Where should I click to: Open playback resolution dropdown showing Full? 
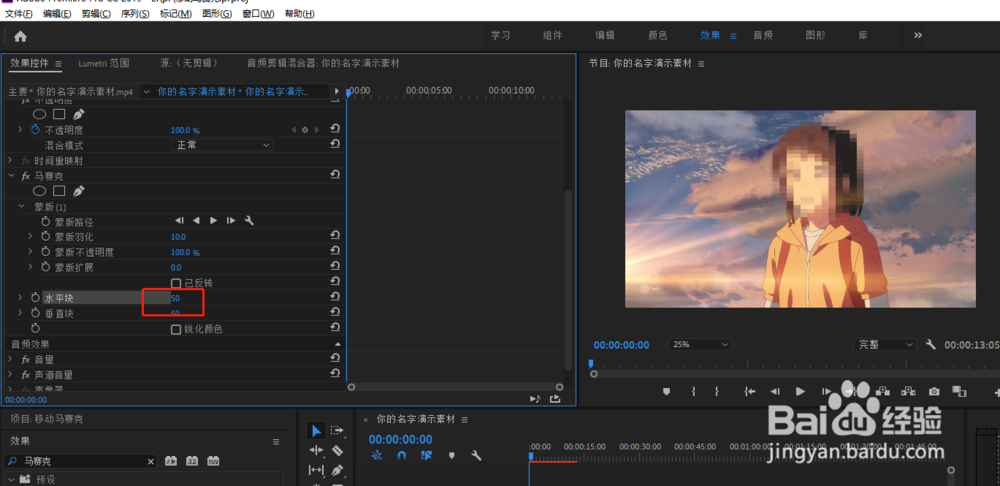click(885, 344)
